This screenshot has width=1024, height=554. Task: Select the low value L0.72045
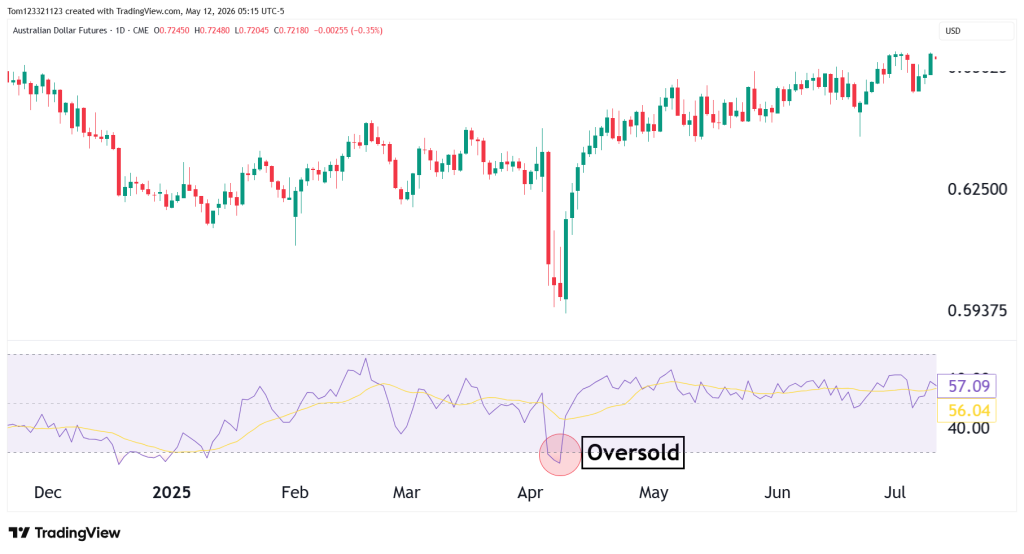click(x=251, y=31)
